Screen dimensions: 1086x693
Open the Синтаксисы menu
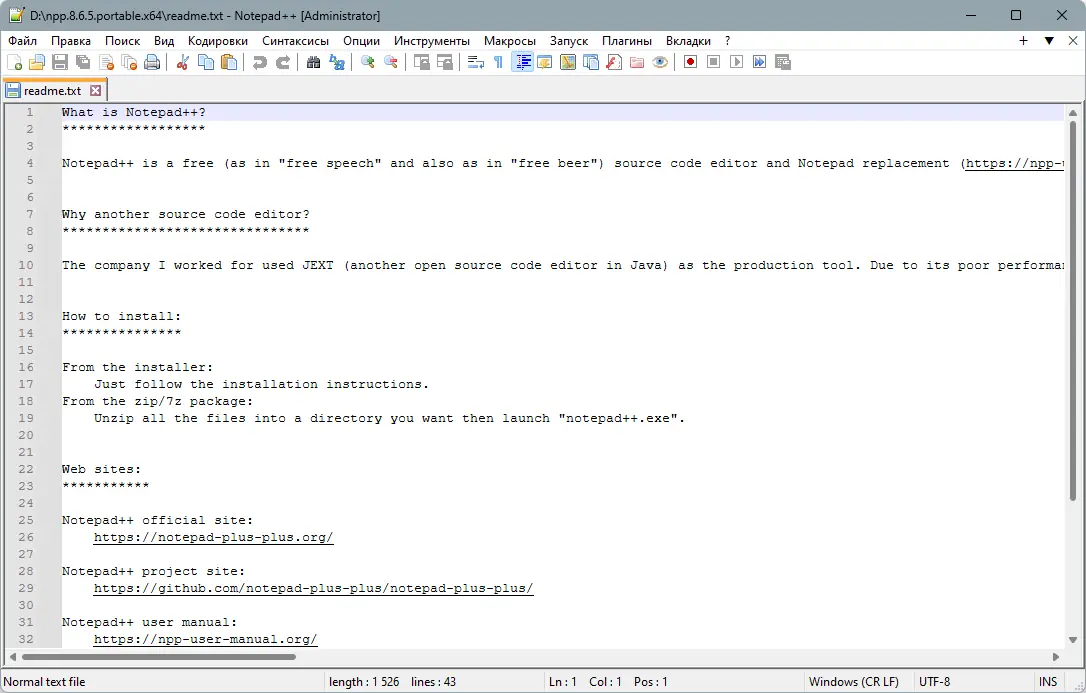(x=296, y=41)
